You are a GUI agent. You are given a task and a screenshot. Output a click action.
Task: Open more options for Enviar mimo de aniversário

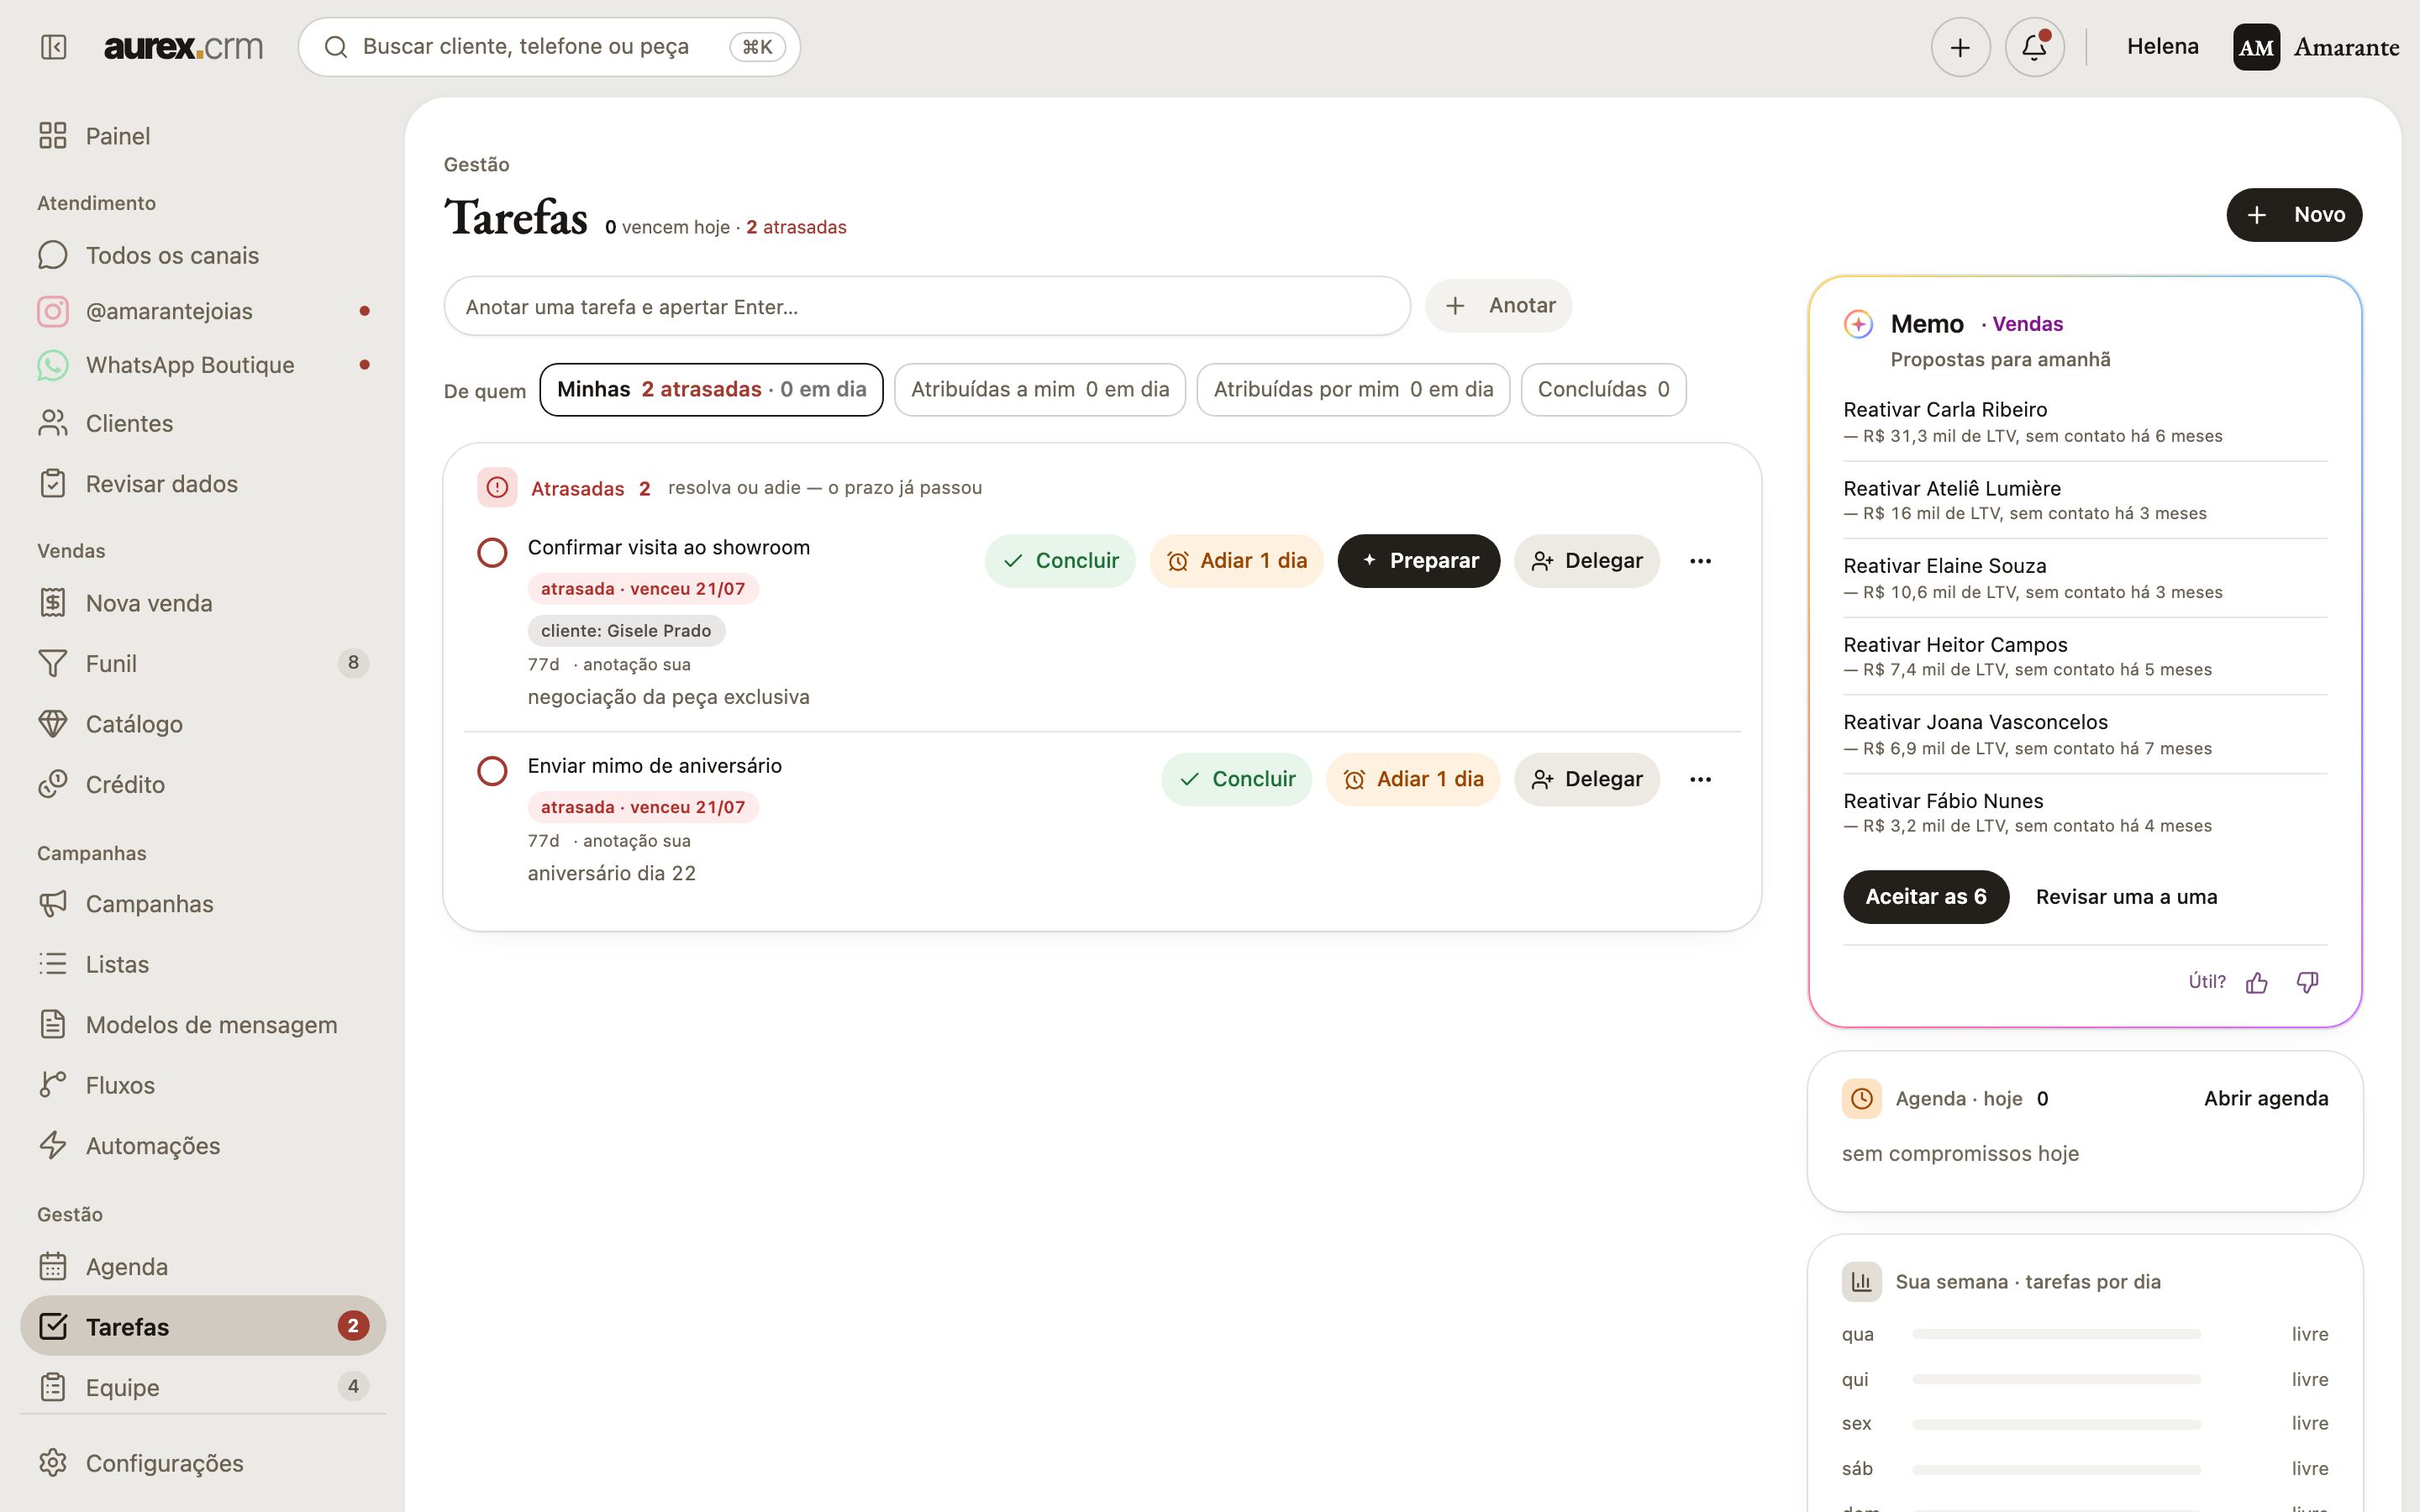pos(1700,779)
